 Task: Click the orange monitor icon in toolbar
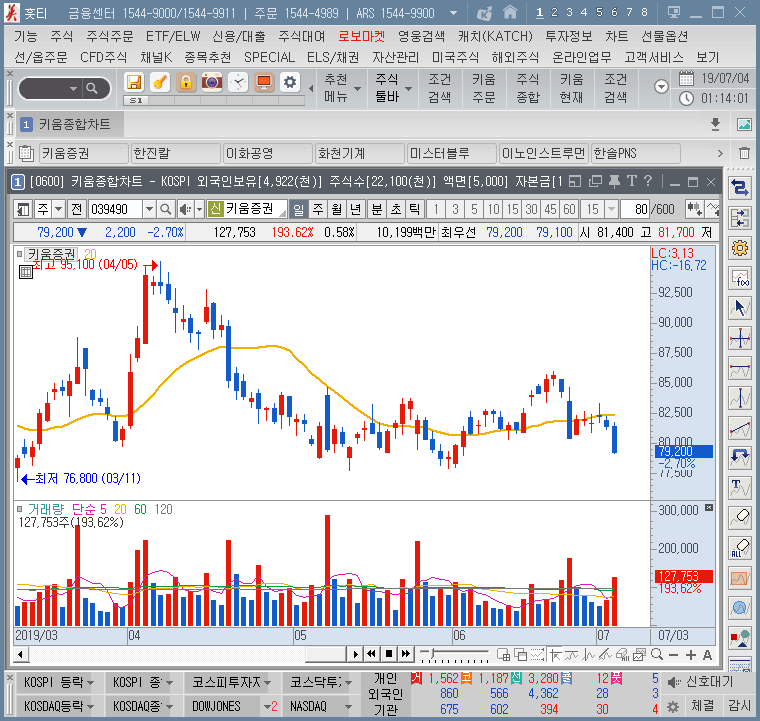click(264, 82)
